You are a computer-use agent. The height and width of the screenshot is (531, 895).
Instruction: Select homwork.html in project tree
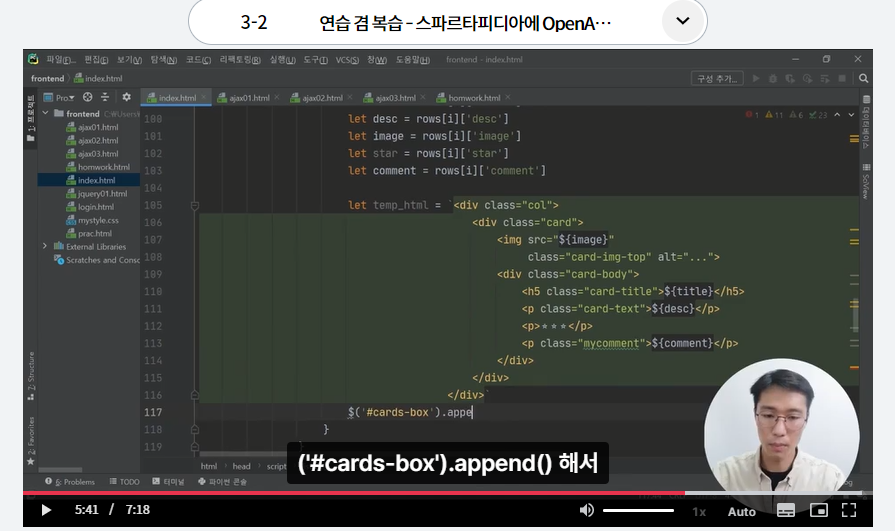tap(98, 167)
